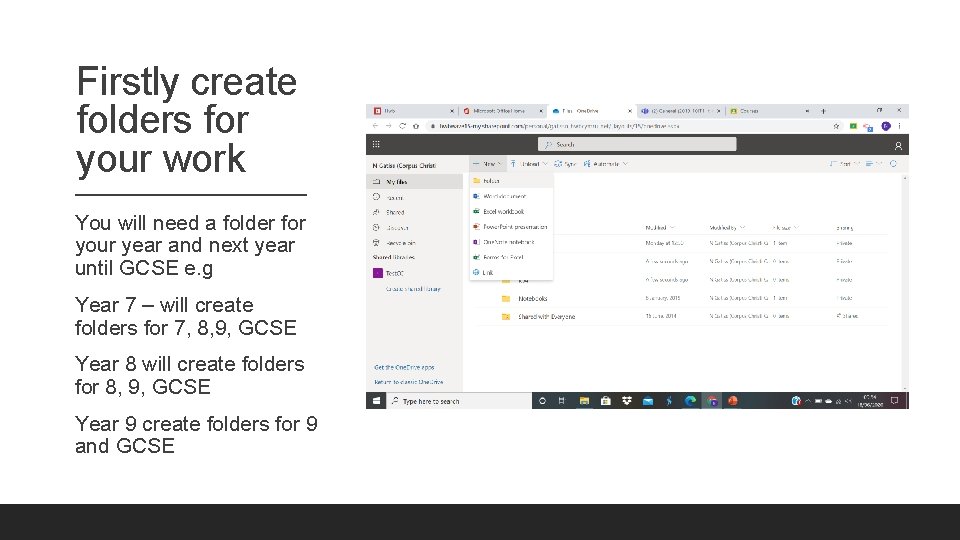The image size is (960, 540).
Task: Bookmark page with the star icon
Action: [x=836, y=126]
